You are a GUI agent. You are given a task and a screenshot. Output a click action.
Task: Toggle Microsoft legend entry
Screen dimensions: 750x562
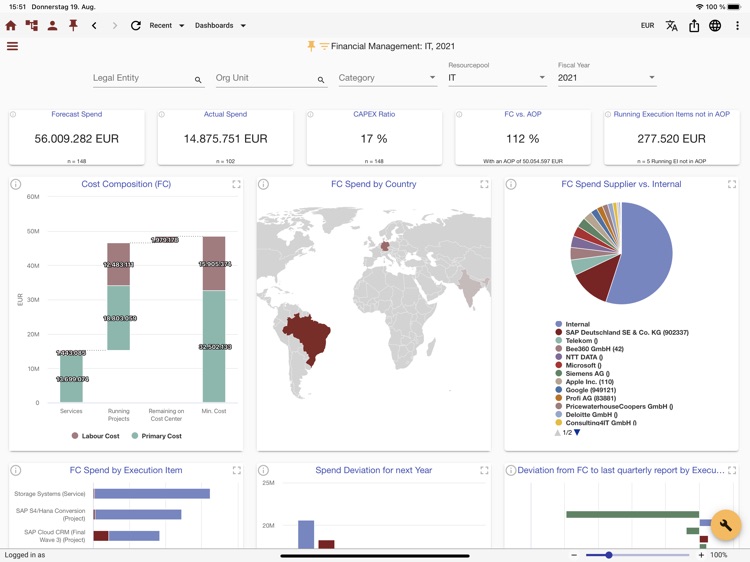pos(578,365)
